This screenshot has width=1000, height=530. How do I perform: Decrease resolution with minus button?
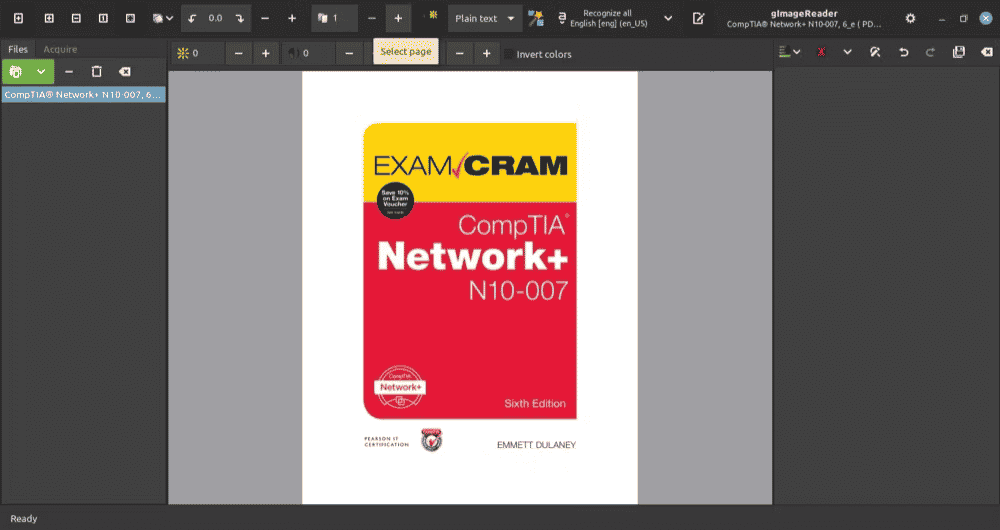click(459, 54)
